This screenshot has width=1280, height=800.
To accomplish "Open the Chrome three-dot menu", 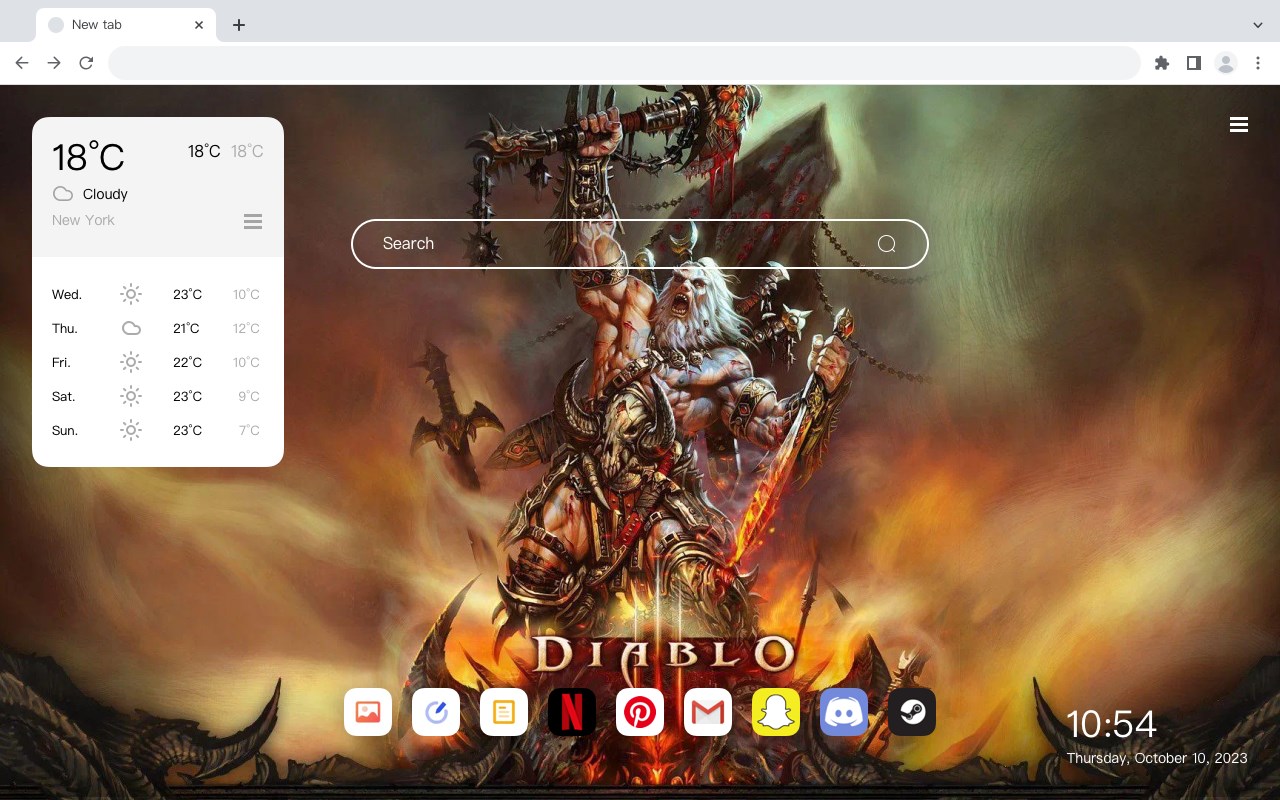I will coord(1258,63).
